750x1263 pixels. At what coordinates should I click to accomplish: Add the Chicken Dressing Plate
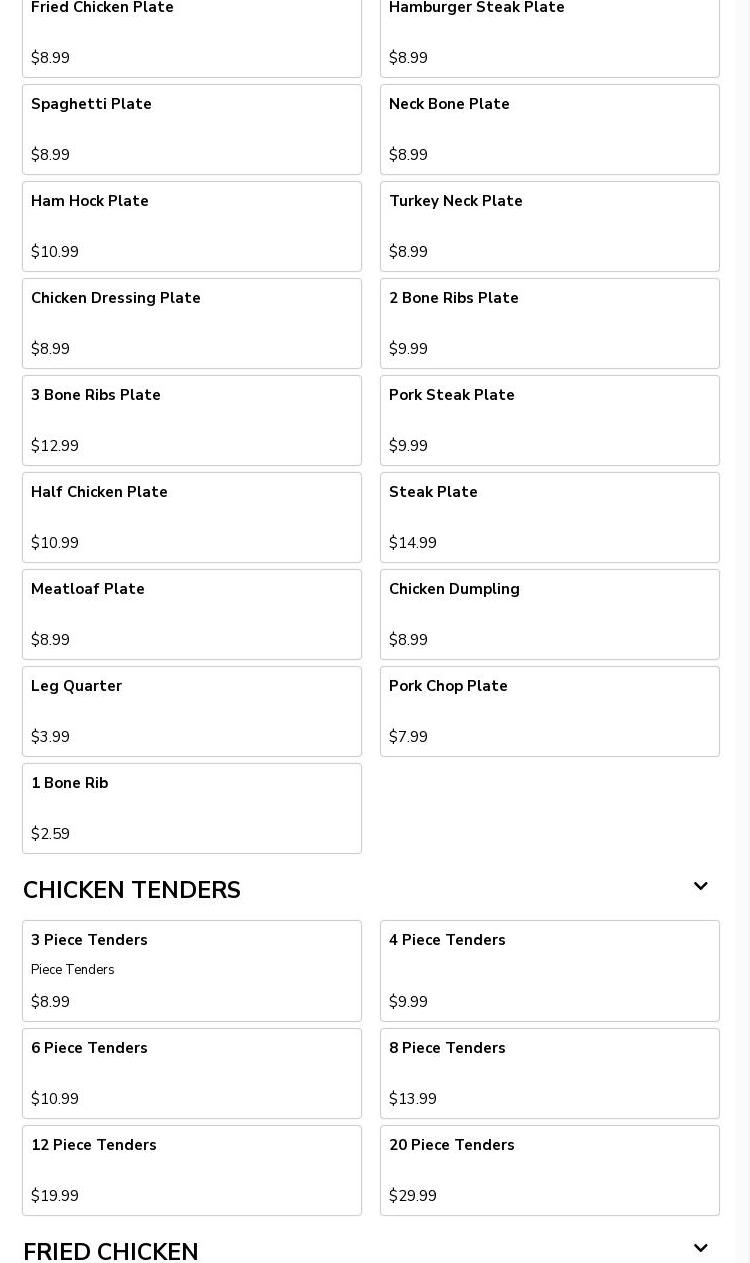click(192, 324)
